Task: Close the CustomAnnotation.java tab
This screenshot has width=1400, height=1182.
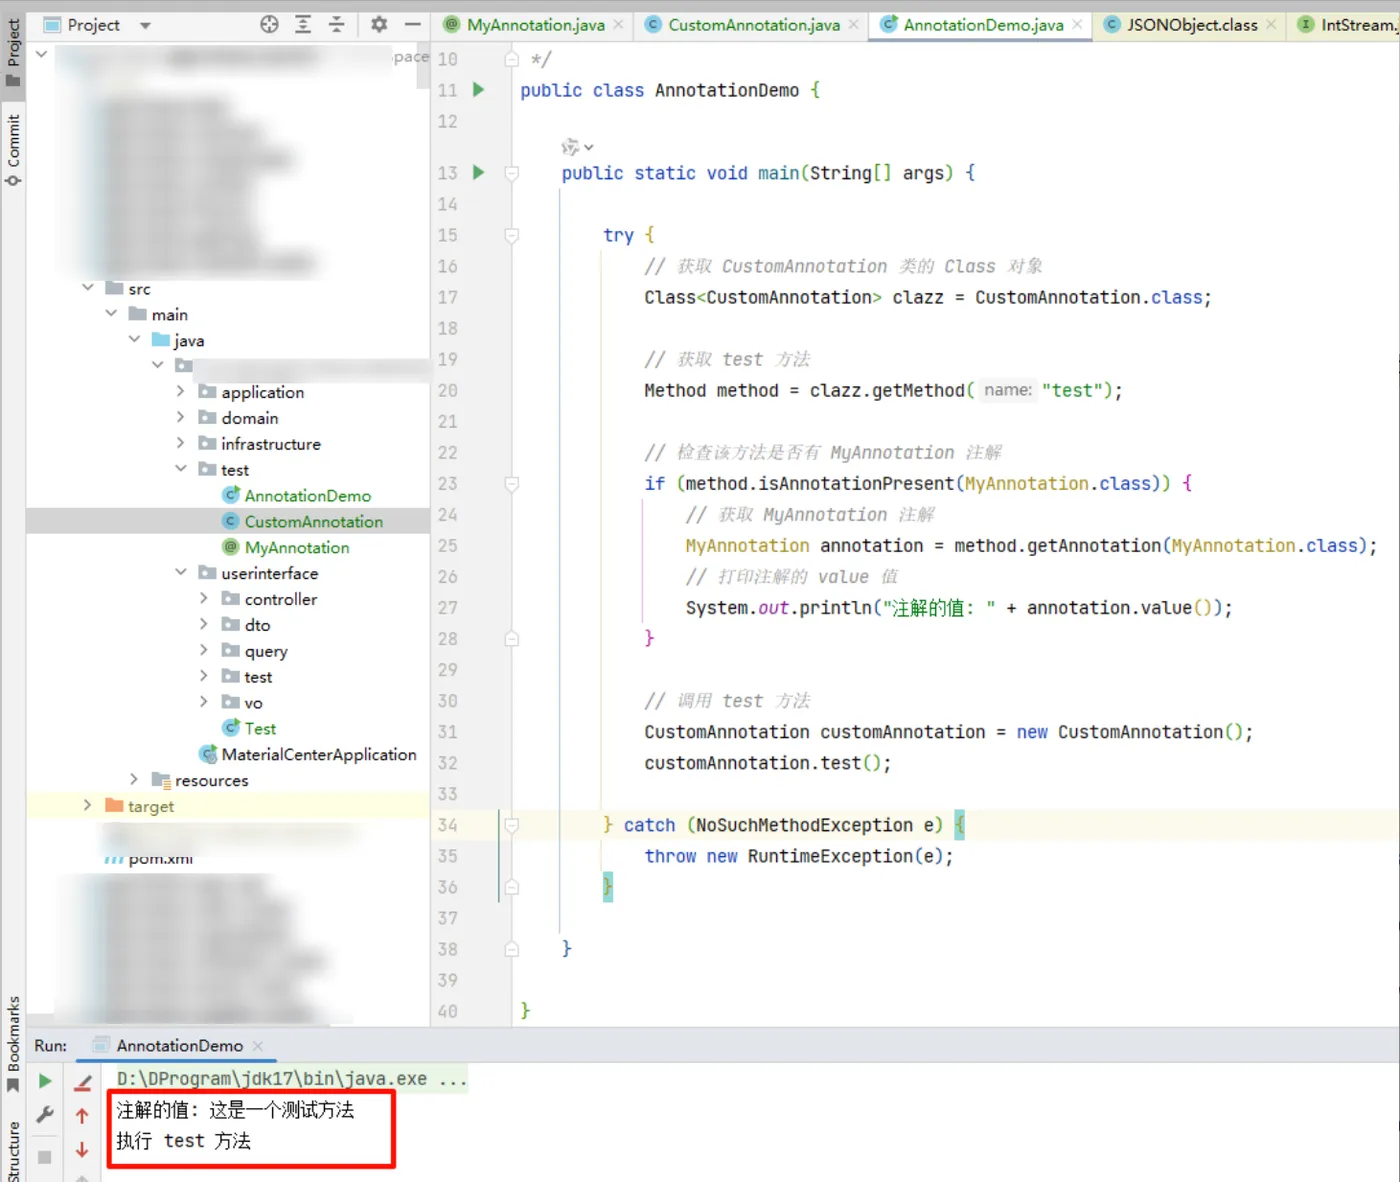Action: [853, 25]
